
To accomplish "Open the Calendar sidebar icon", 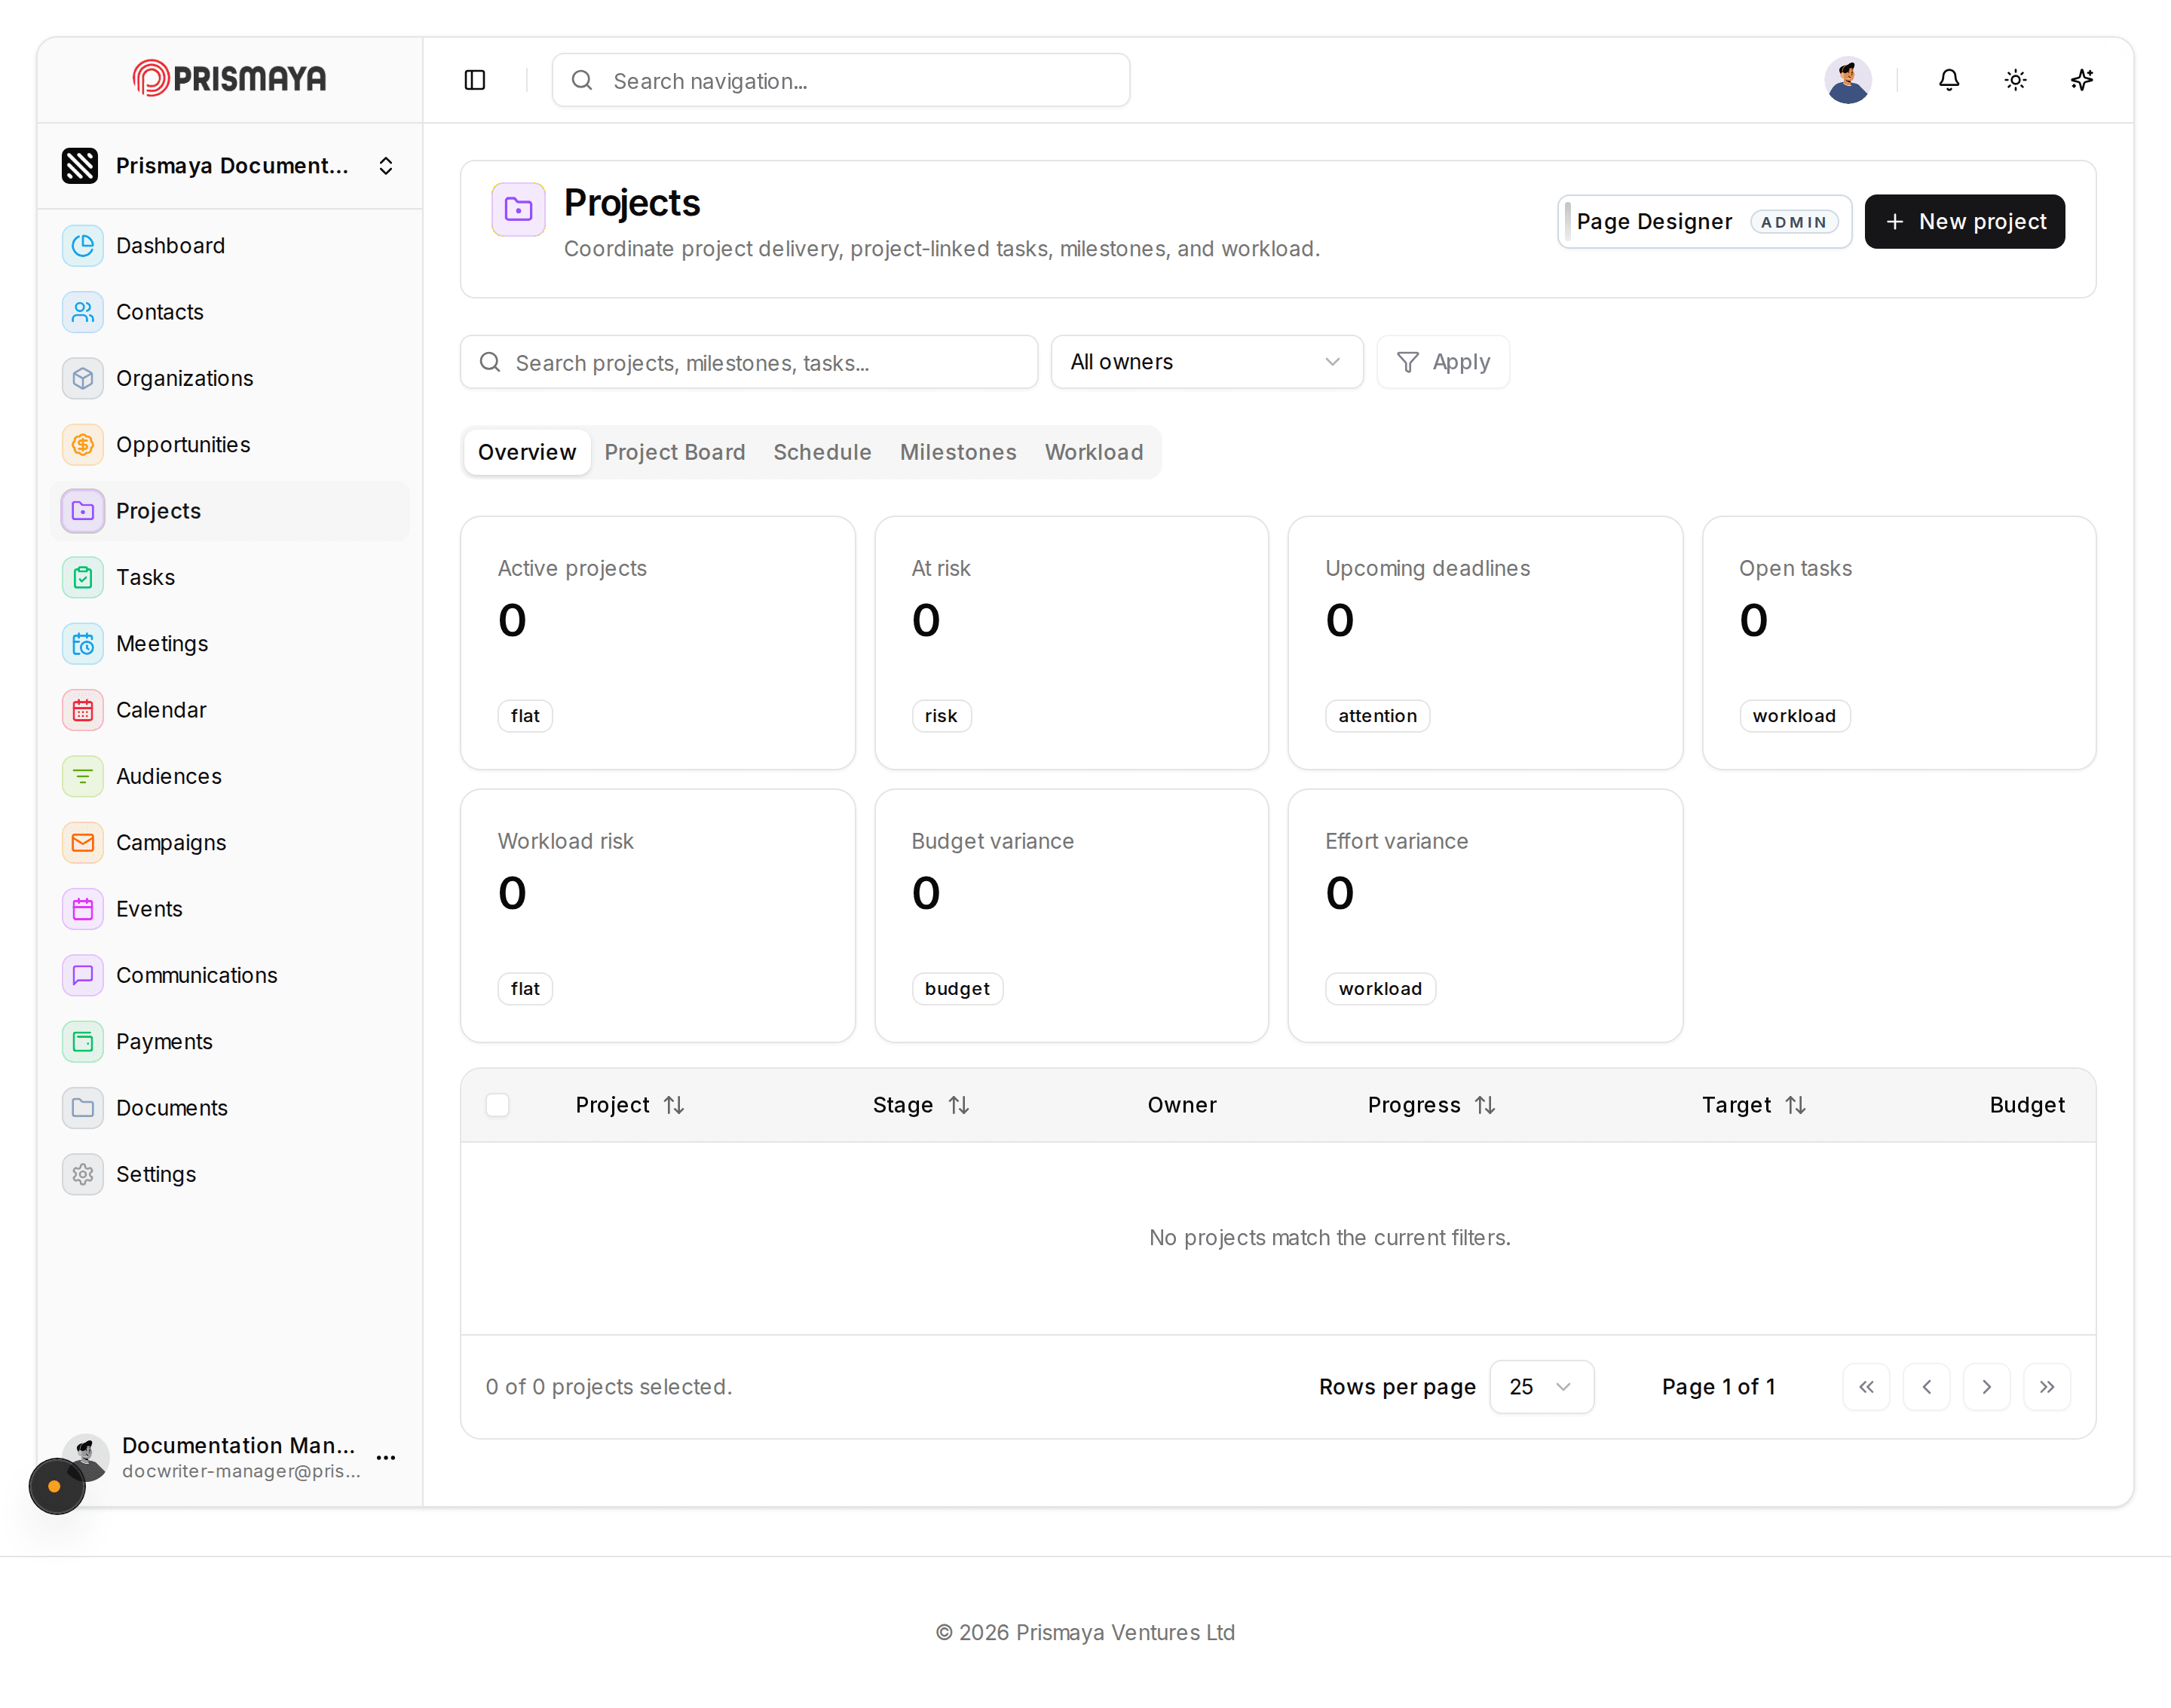I will [83, 710].
